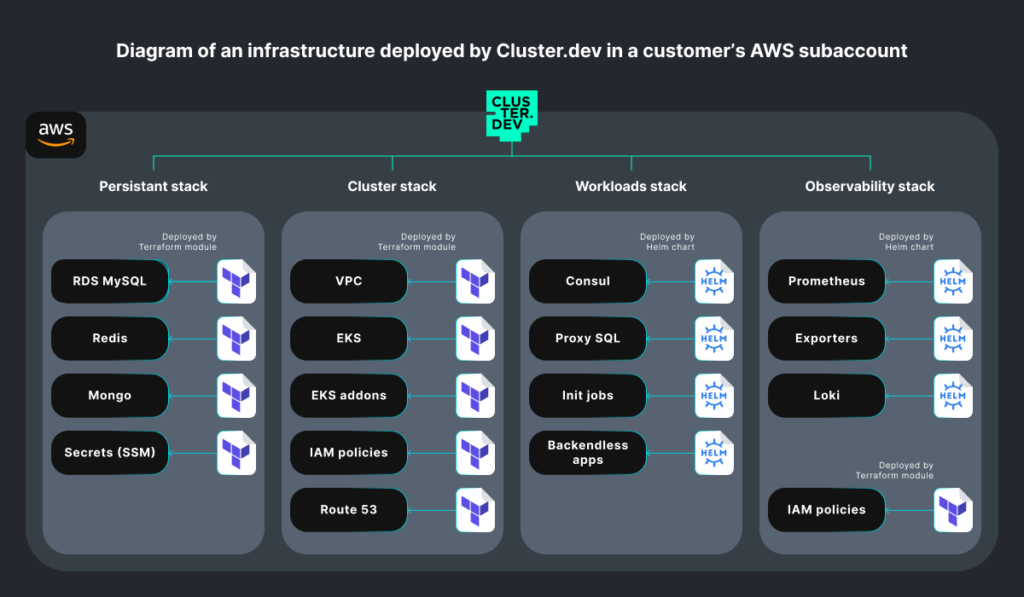
Task: Open the Helm icon next to Prometheus
Action: [952, 281]
